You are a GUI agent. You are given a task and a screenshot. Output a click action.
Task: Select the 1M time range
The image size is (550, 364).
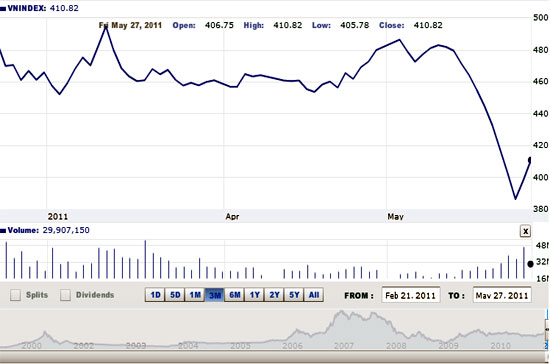coord(195,295)
